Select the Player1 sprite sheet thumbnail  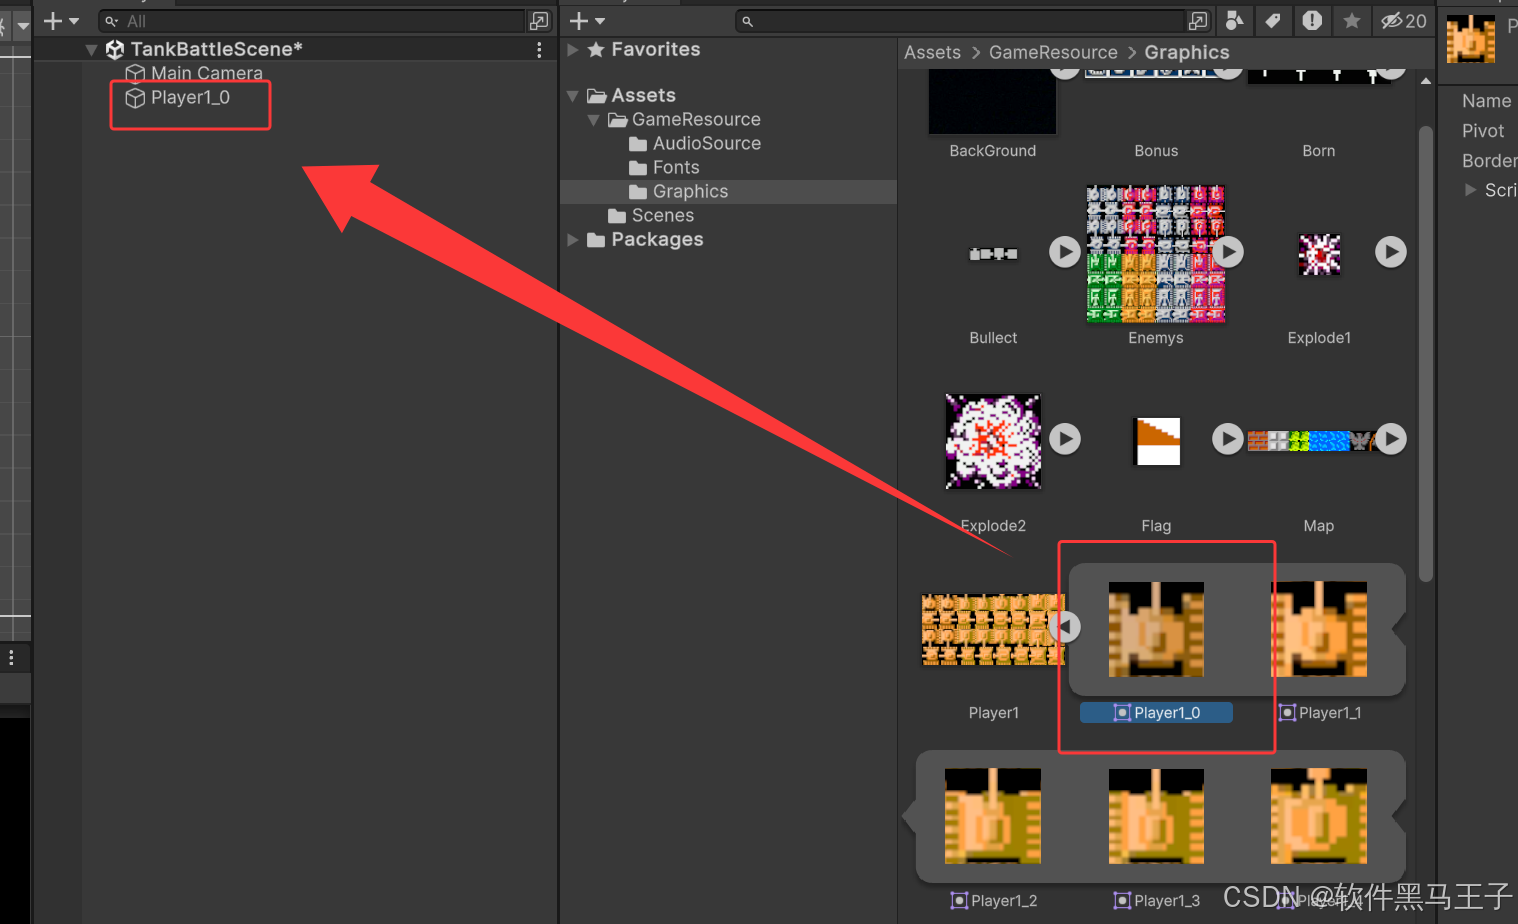click(993, 629)
